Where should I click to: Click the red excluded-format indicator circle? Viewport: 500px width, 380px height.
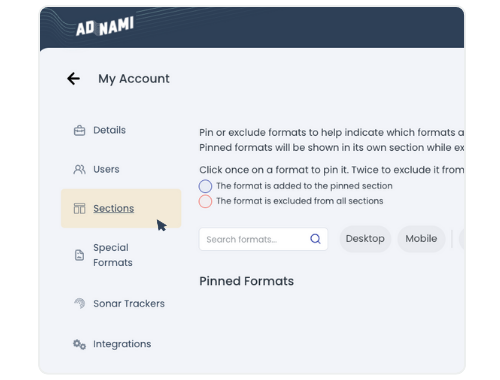click(x=205, y=201)
